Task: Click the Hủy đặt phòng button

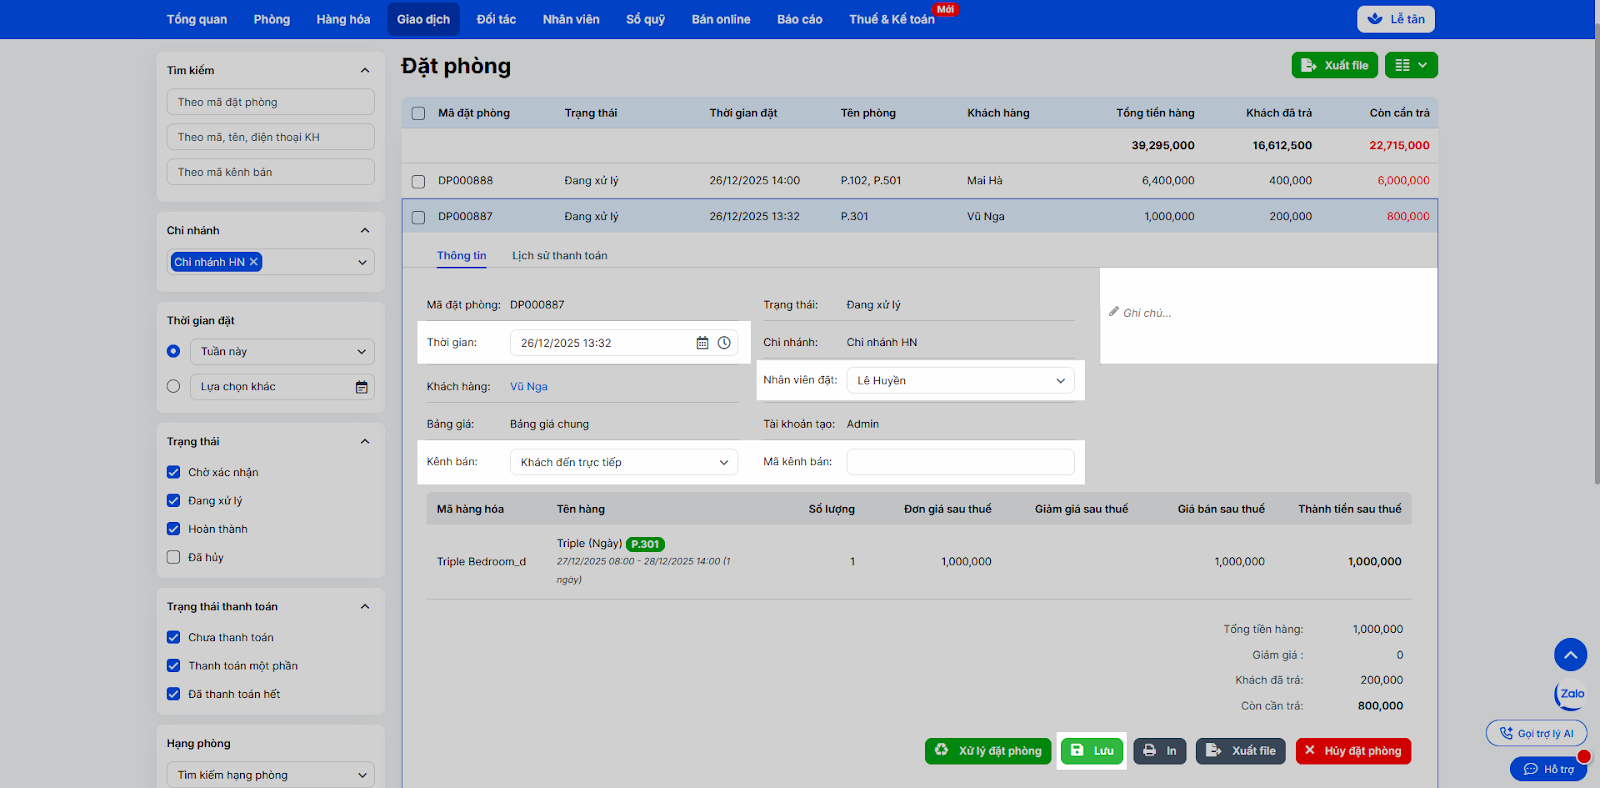Action: pos(1353,751)
